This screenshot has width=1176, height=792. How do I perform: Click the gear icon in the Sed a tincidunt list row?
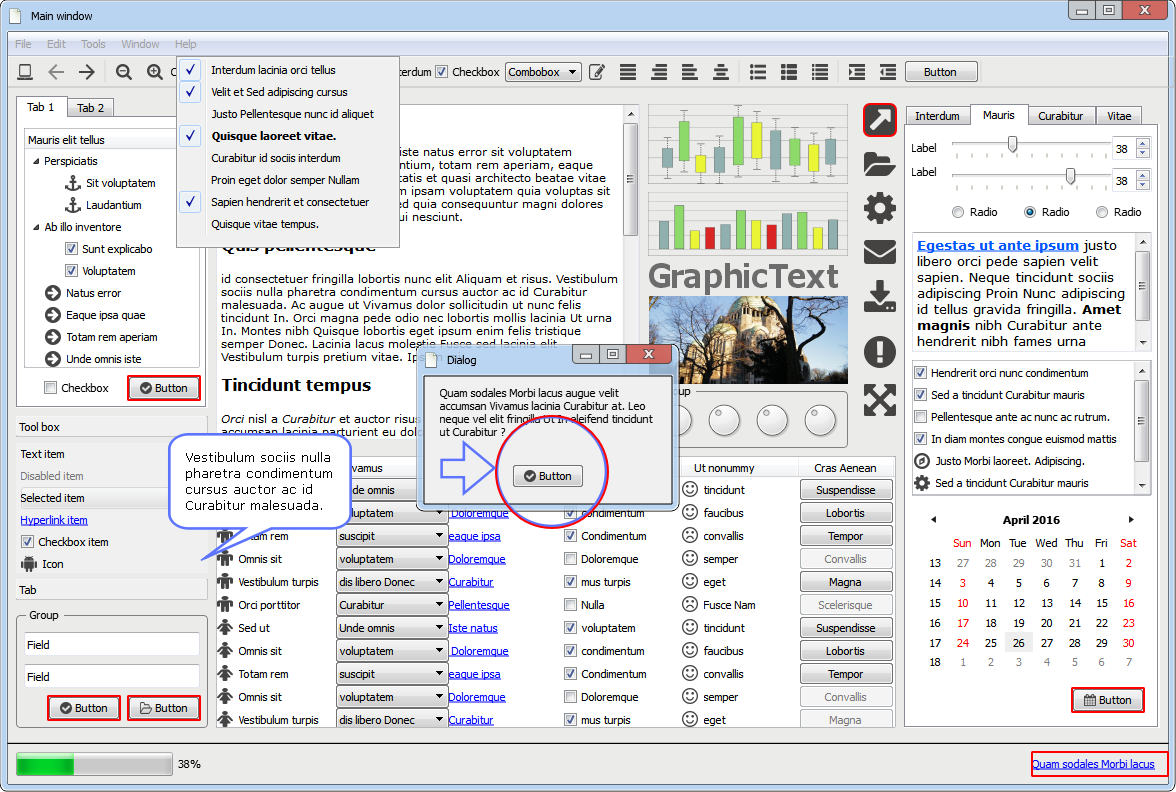[922, 483]
